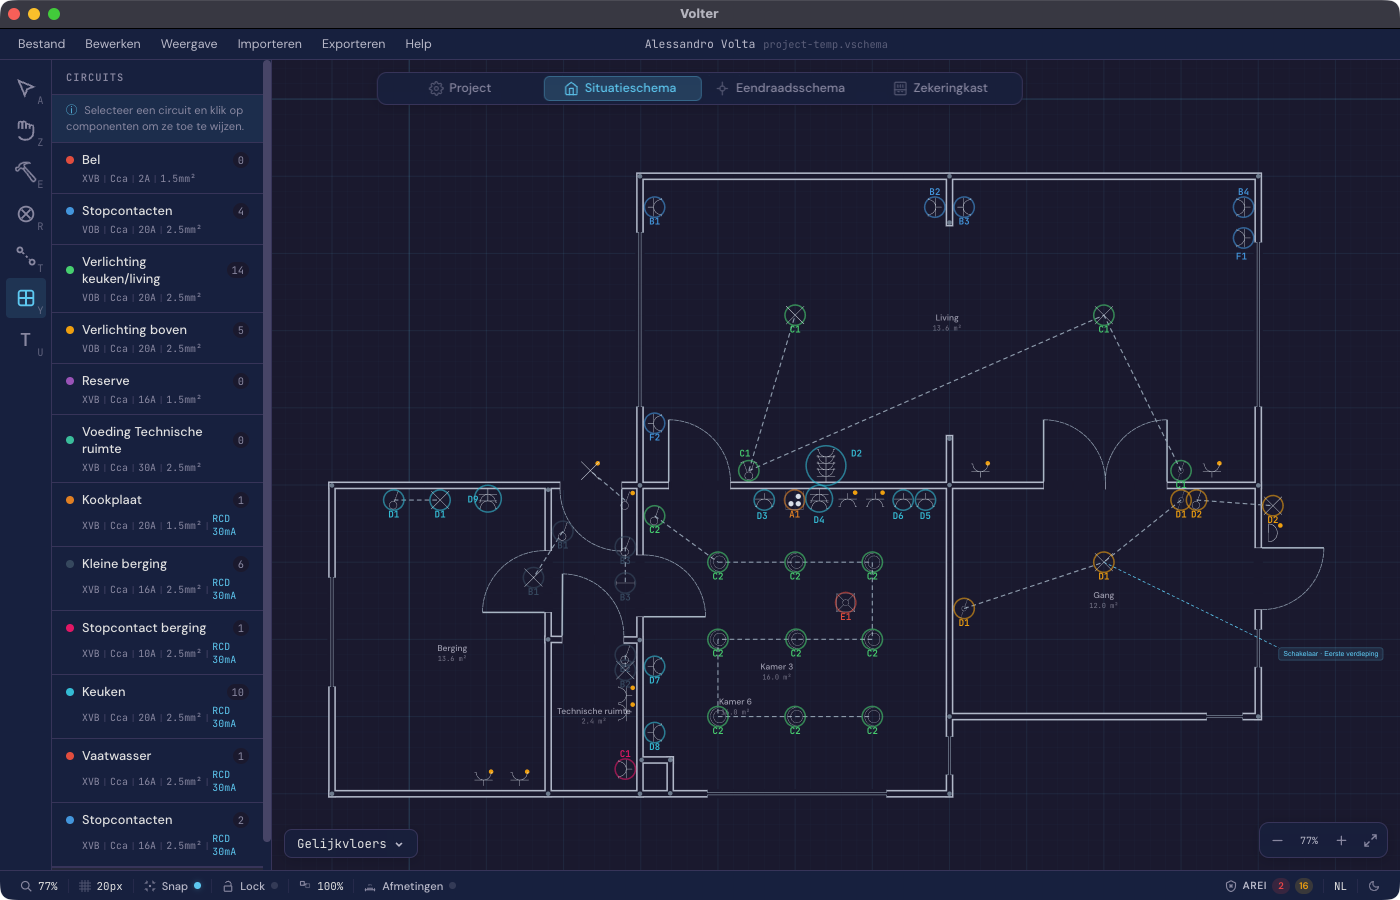Switch to dark mode with moon icon

coord(1374,886)
